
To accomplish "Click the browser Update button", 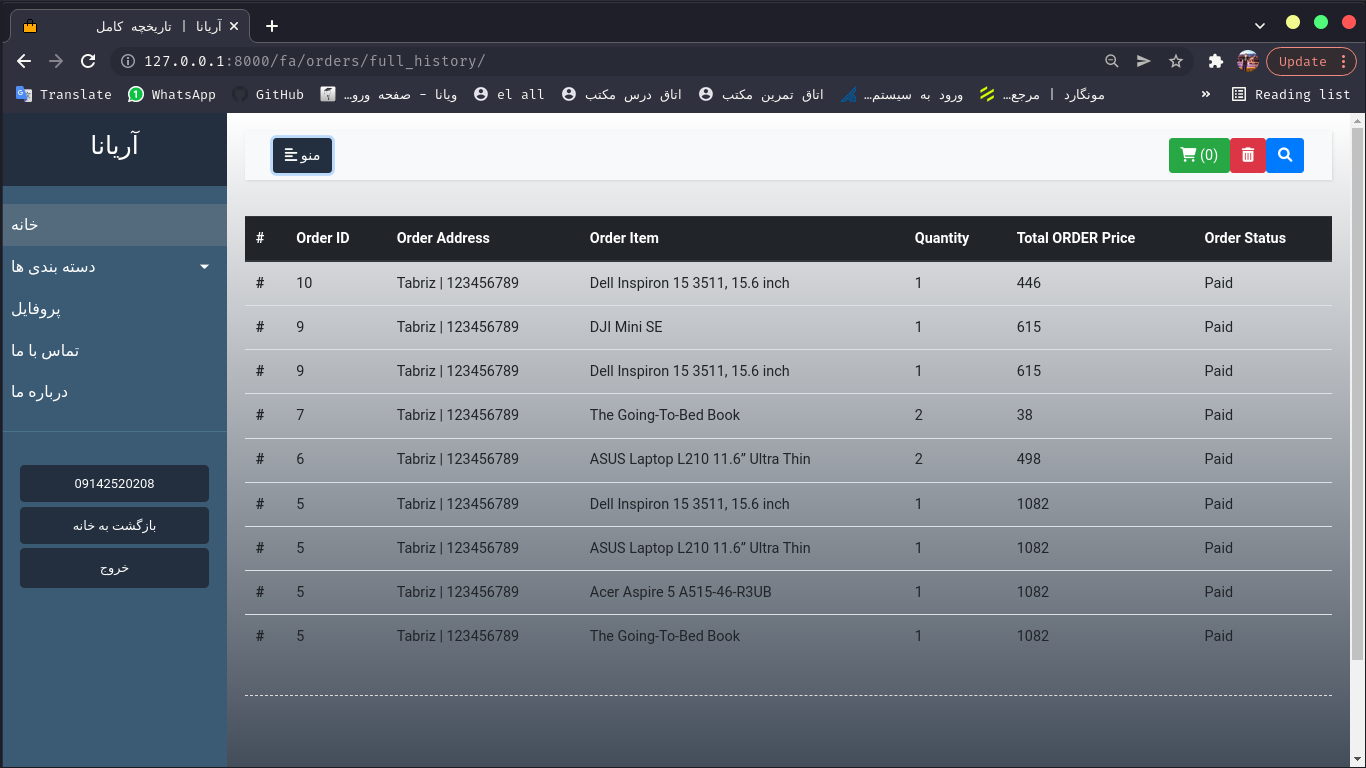I will tap(1311, 61).
